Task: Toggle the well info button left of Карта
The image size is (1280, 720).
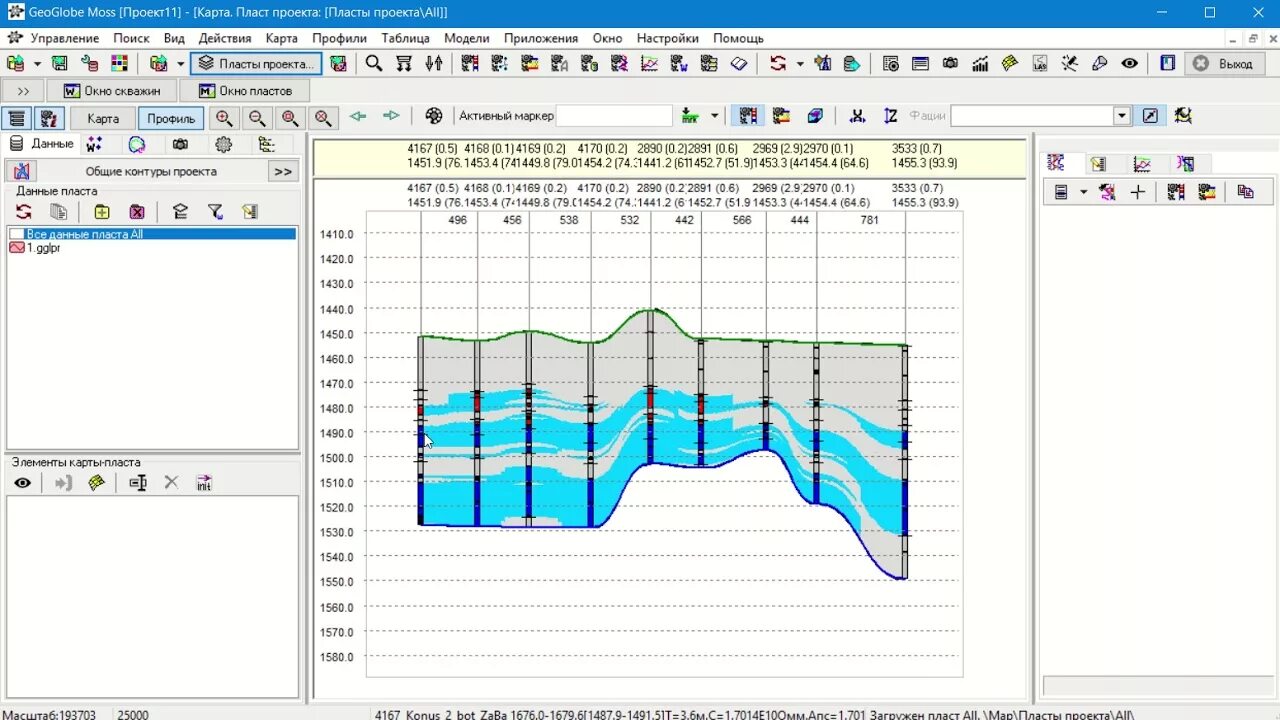Action: point(48,118)
